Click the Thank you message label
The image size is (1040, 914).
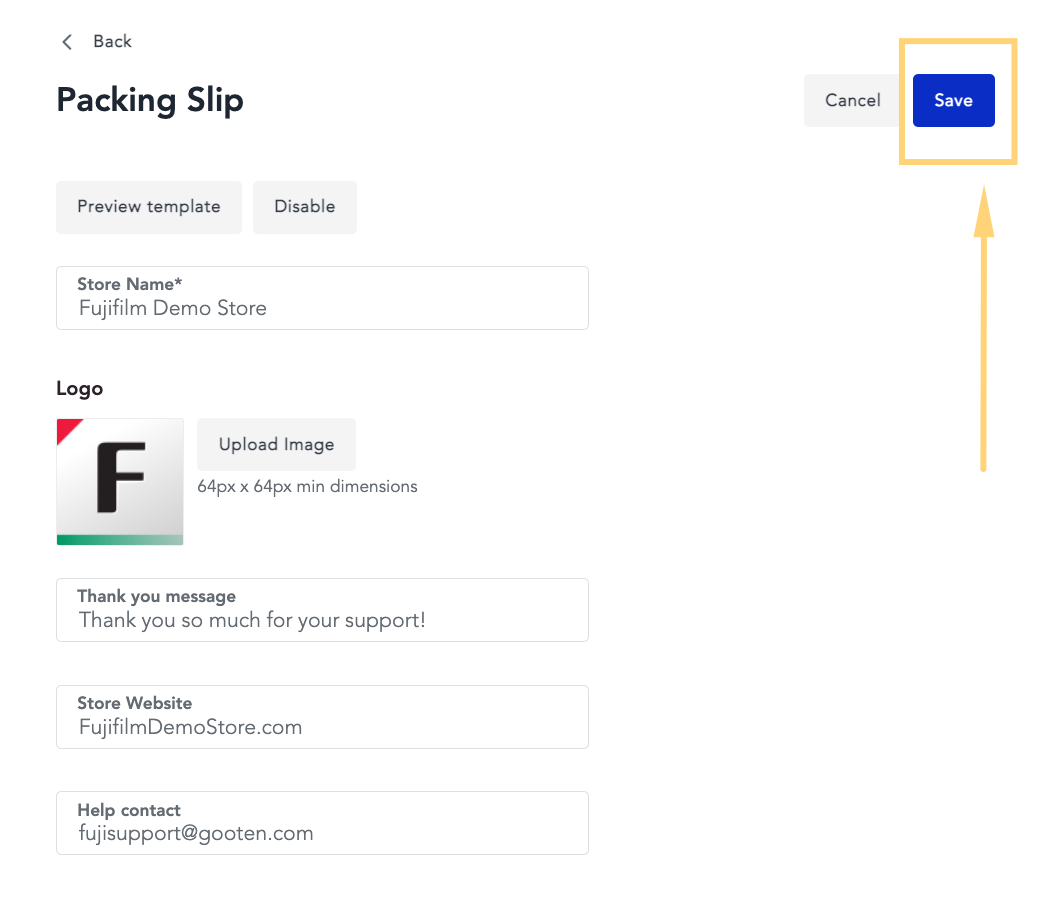tap(157, 596)
